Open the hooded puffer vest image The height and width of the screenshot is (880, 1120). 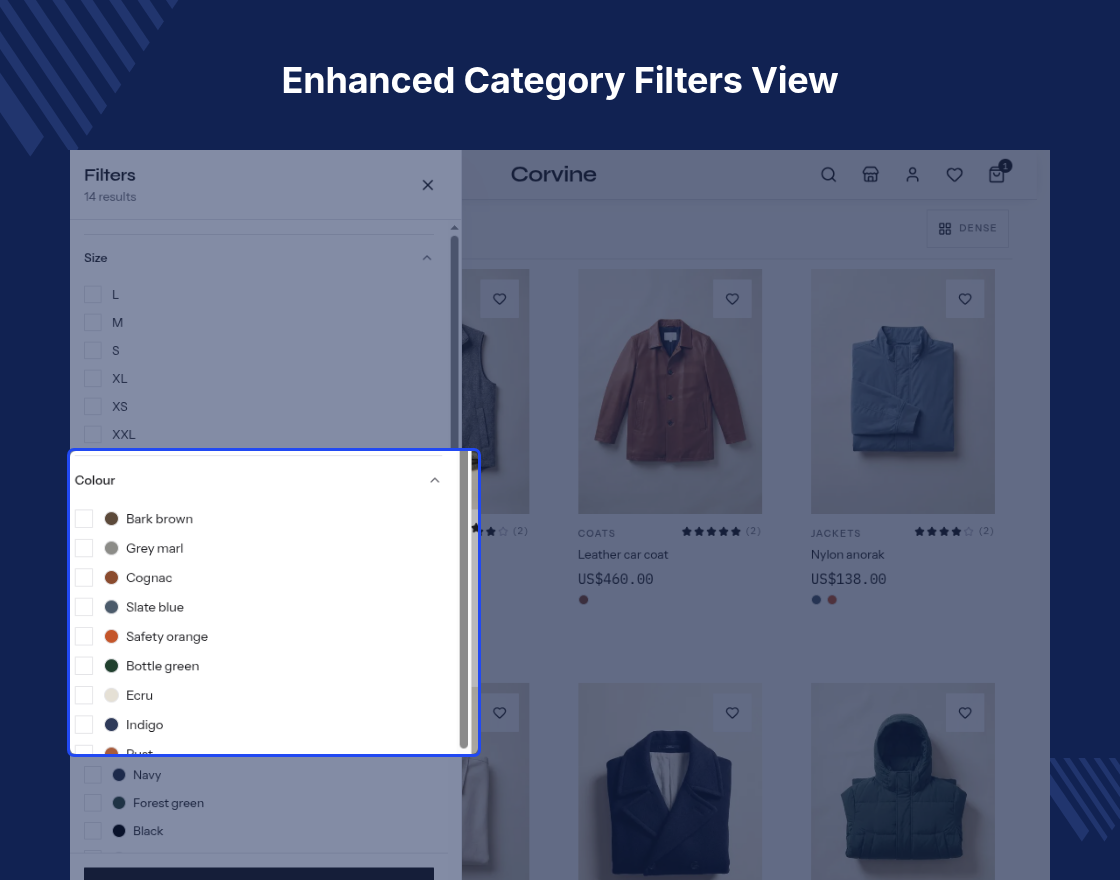(x=903, y=781)
